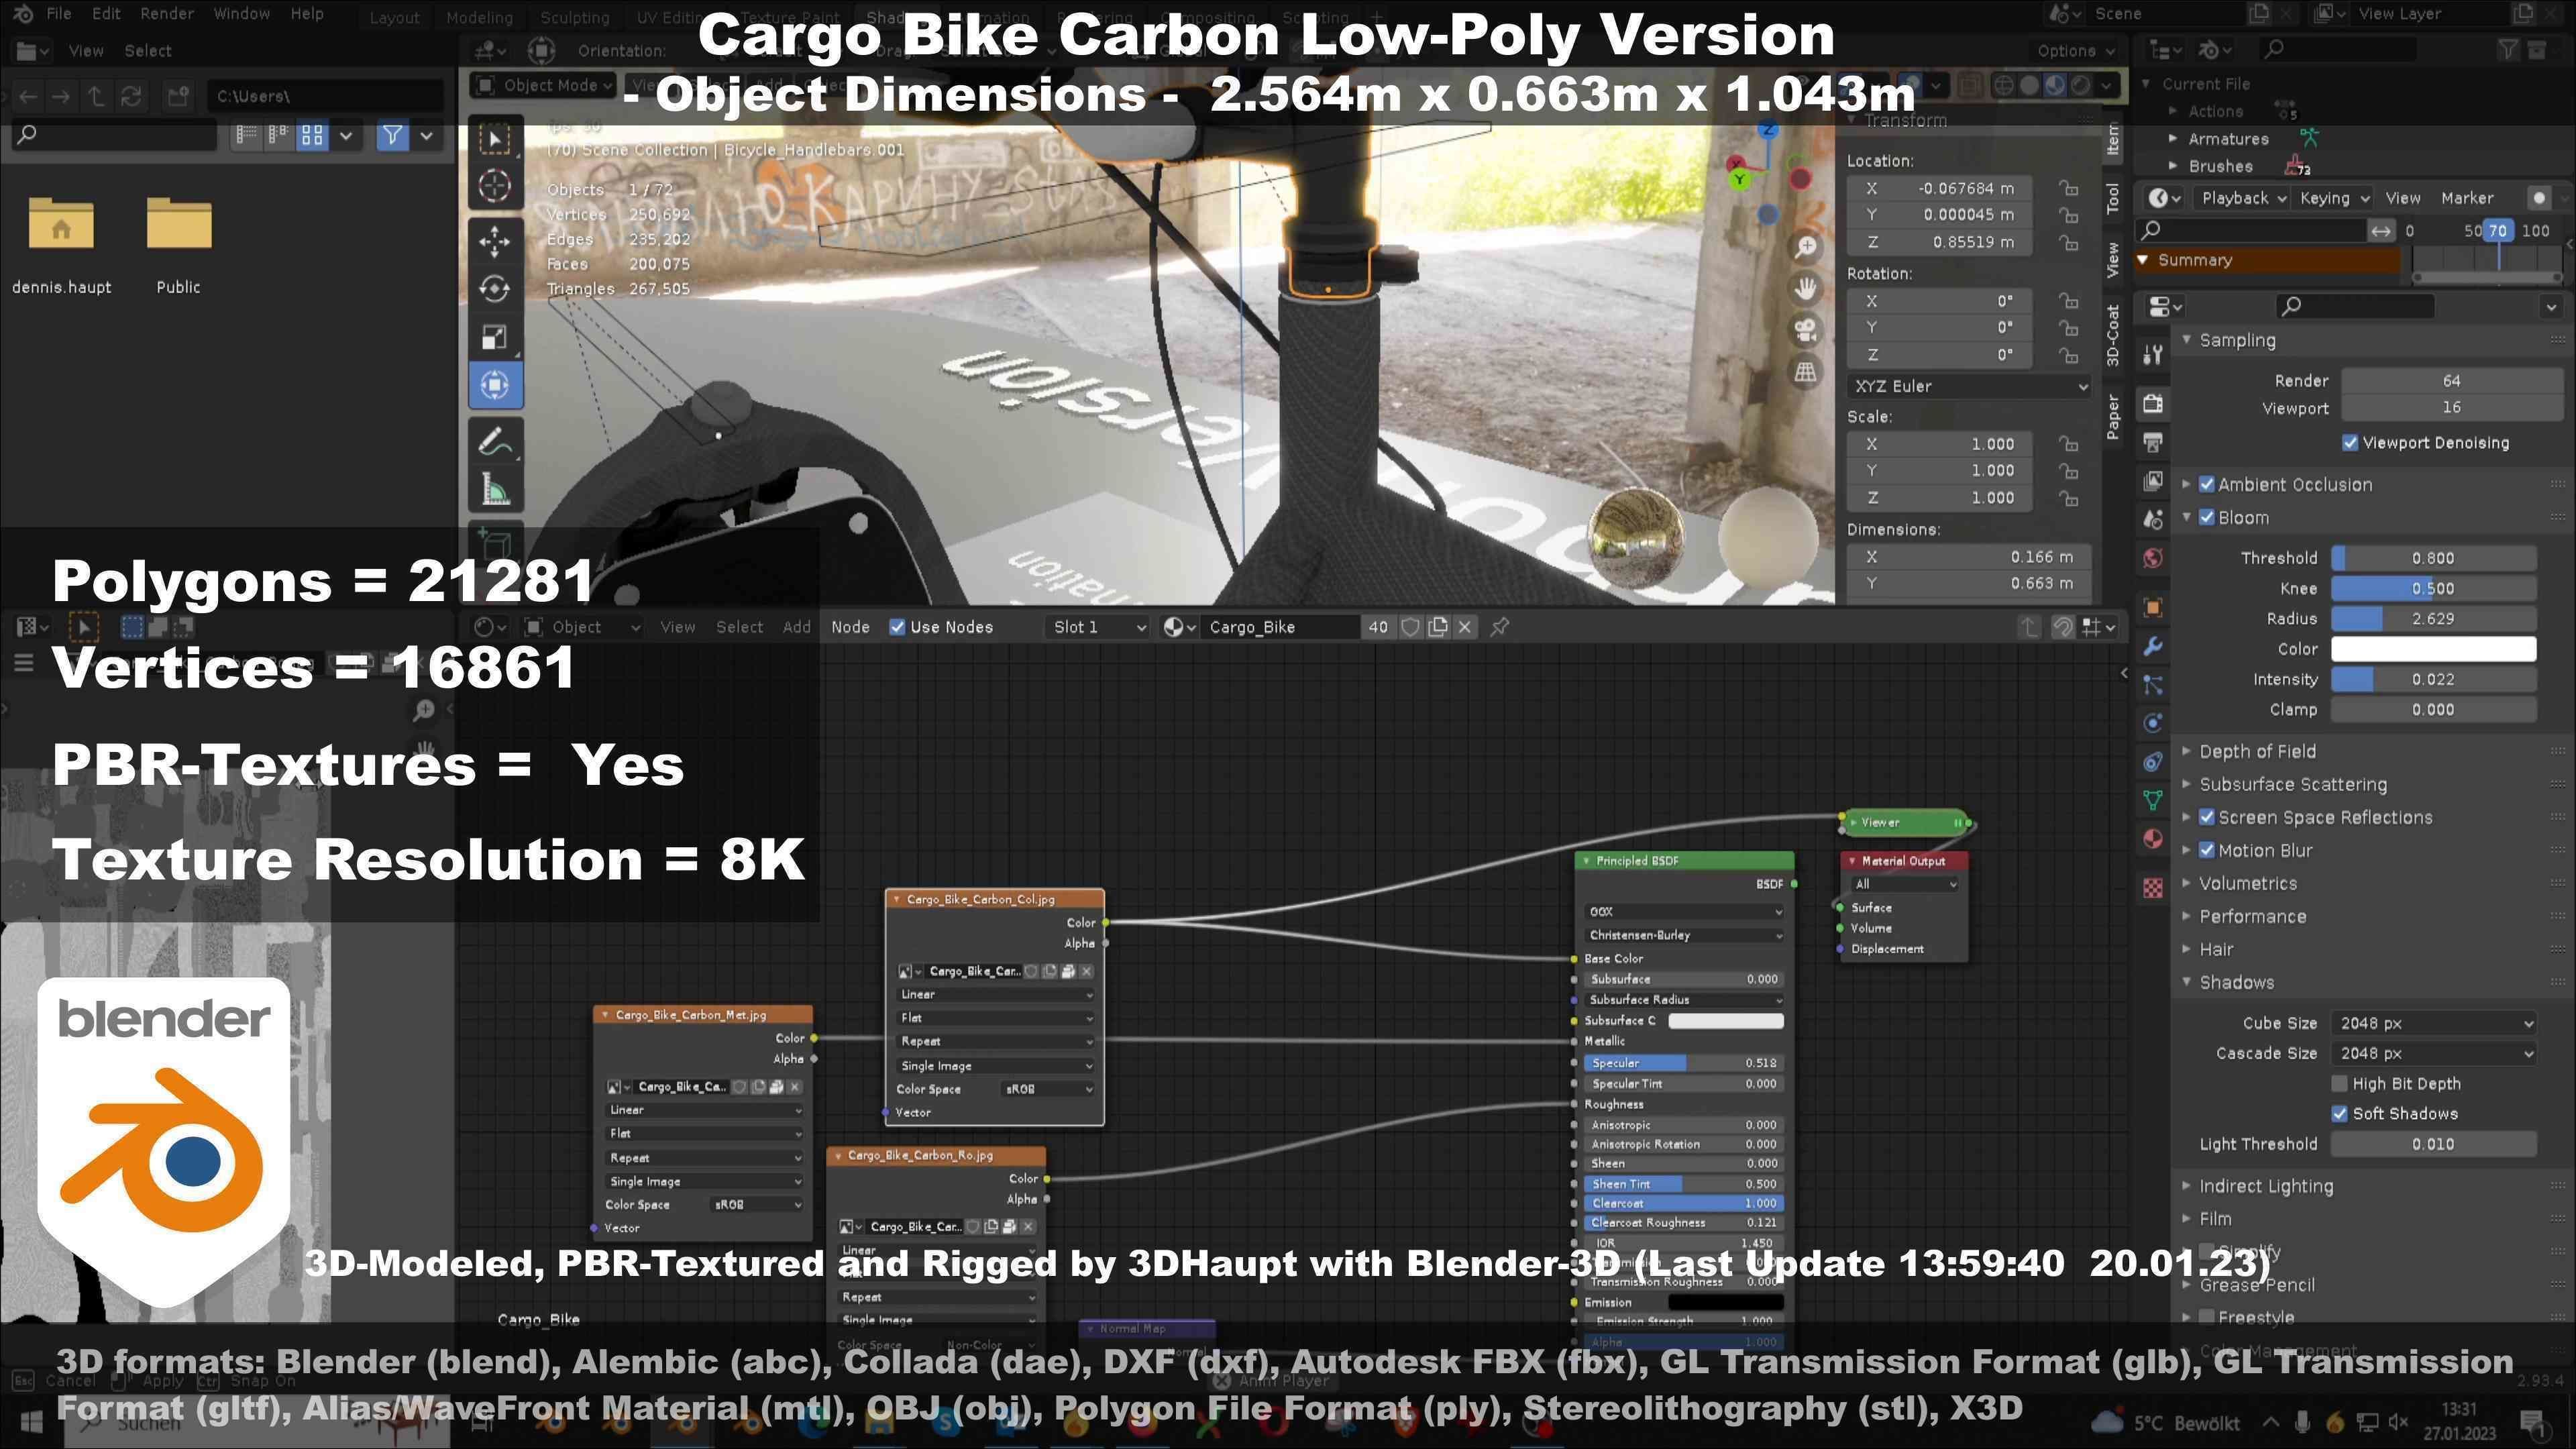The width and height of the screenshot is (2576, 1449).
Task: Adjust the Specular slider in Principled BSDF
Action: point(1684,1063)
